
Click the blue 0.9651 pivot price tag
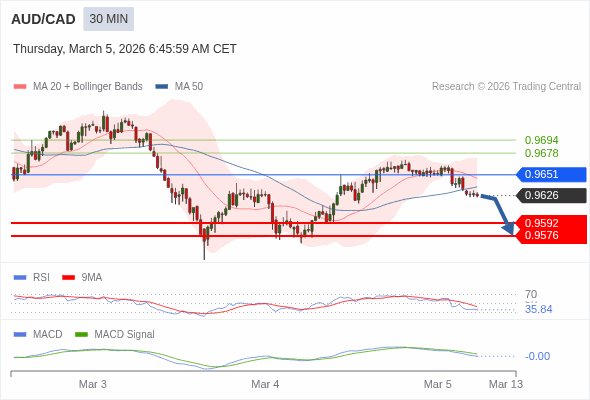pyautogui.click(x=551, y=175)
